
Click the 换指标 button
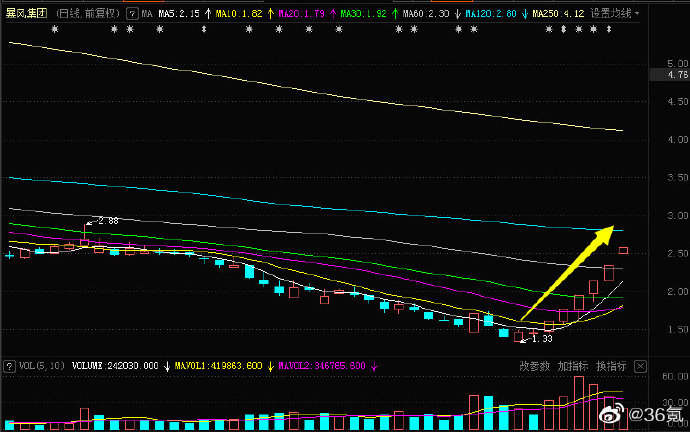coord(611,366)
